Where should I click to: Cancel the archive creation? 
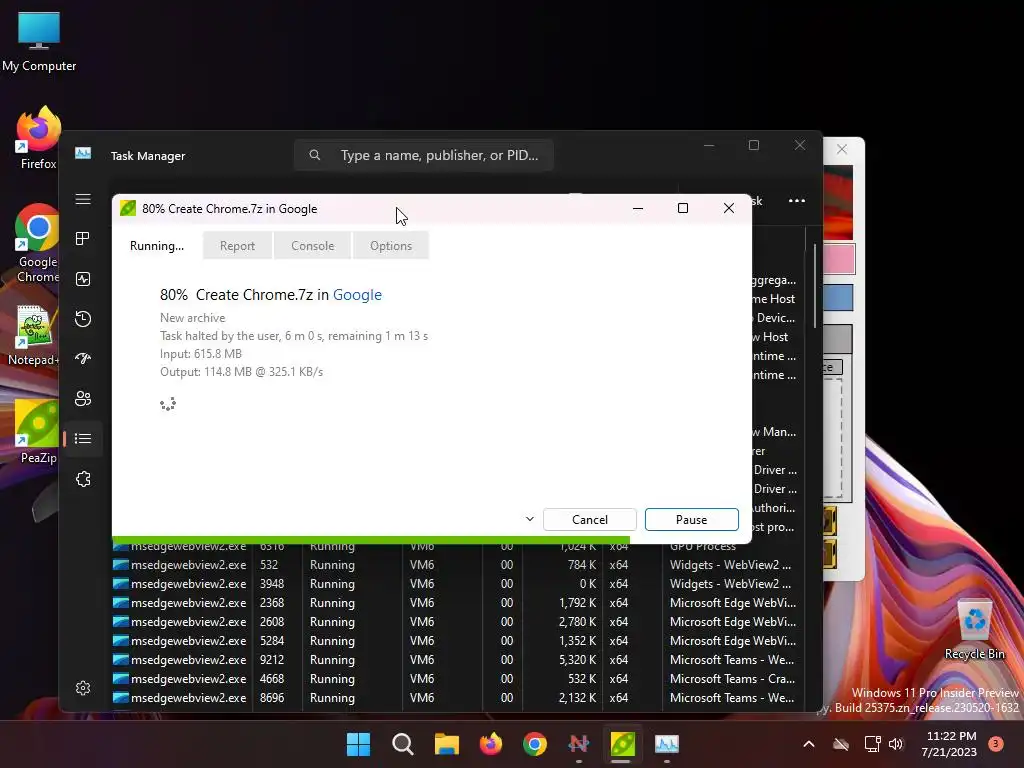coord(590,519)
